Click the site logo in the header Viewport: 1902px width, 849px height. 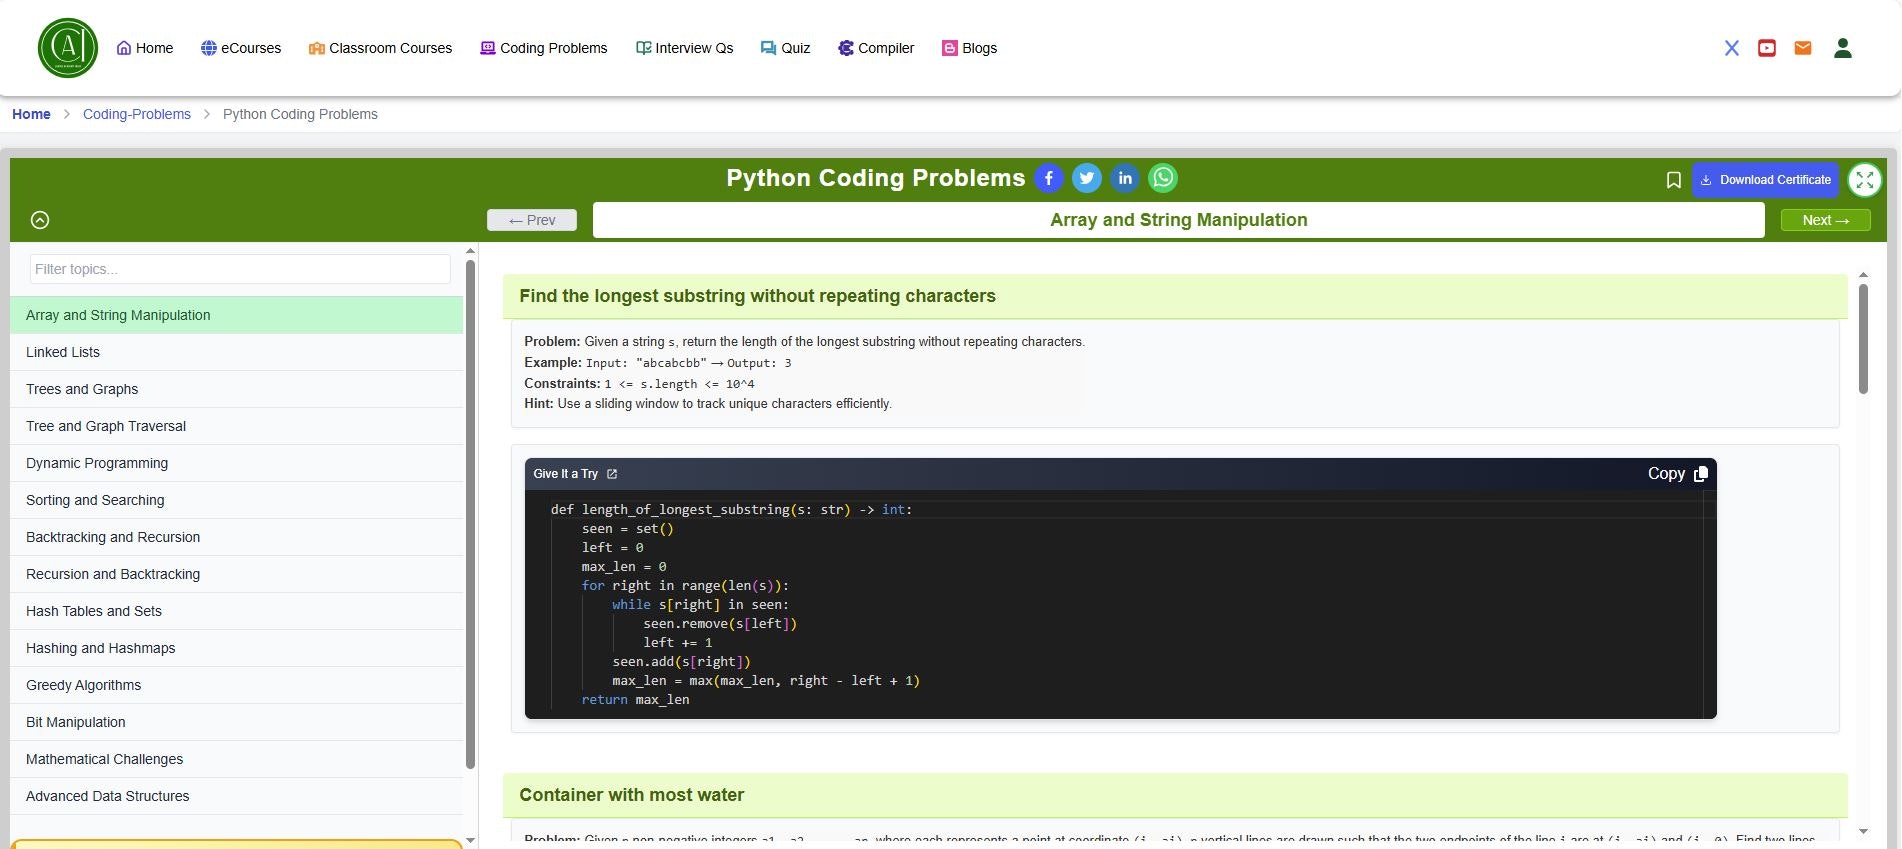click(67, 48)
